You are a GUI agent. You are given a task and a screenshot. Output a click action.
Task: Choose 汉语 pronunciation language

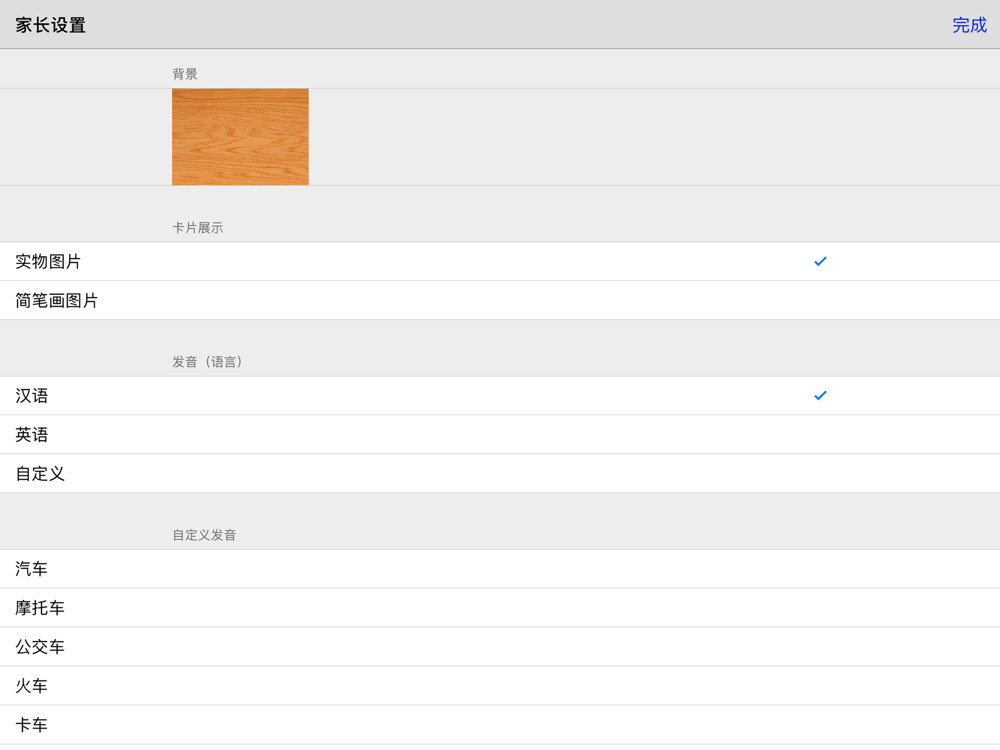[x=500, y=395]
